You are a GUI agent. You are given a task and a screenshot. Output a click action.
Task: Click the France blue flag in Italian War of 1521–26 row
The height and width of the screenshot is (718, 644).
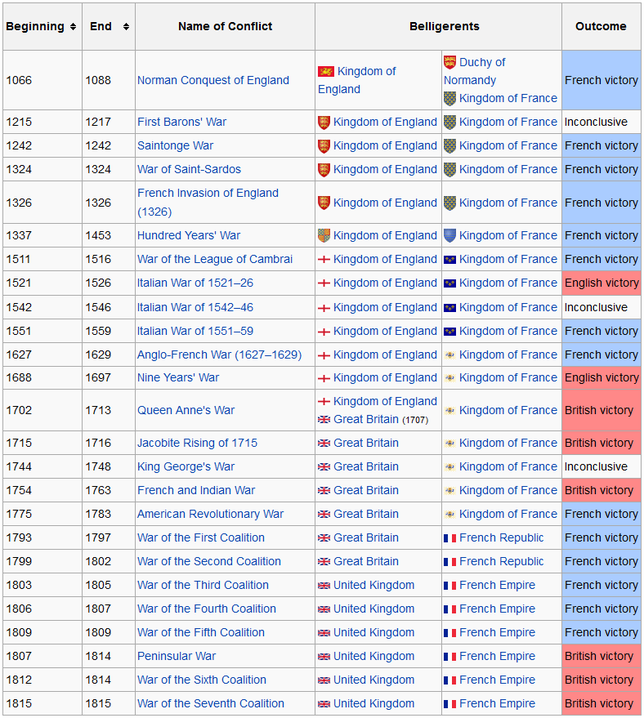coord(450,283)
